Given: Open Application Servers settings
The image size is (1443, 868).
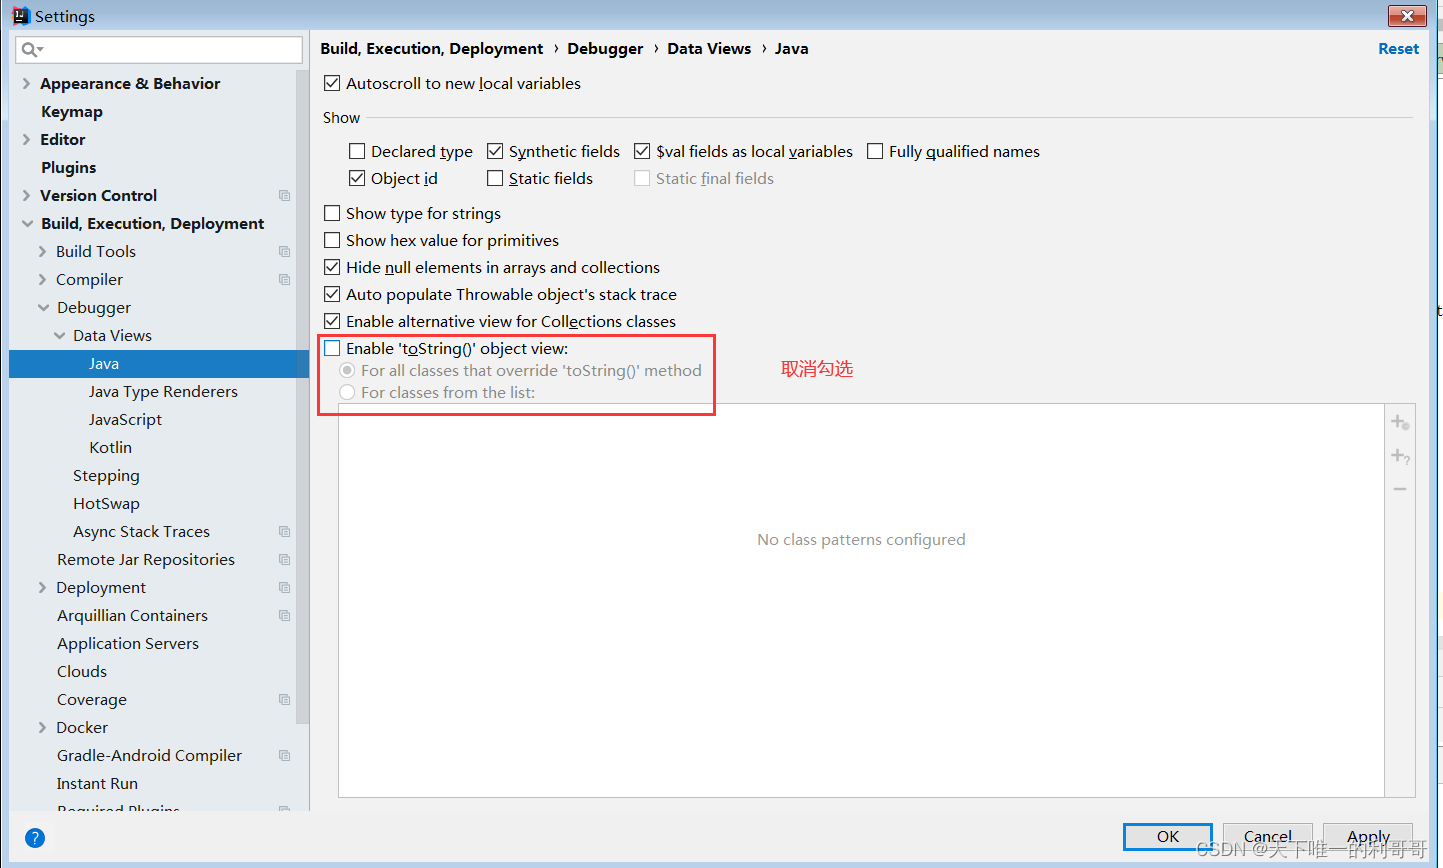Looking at the screenshot, I should (x=128, y=643).
